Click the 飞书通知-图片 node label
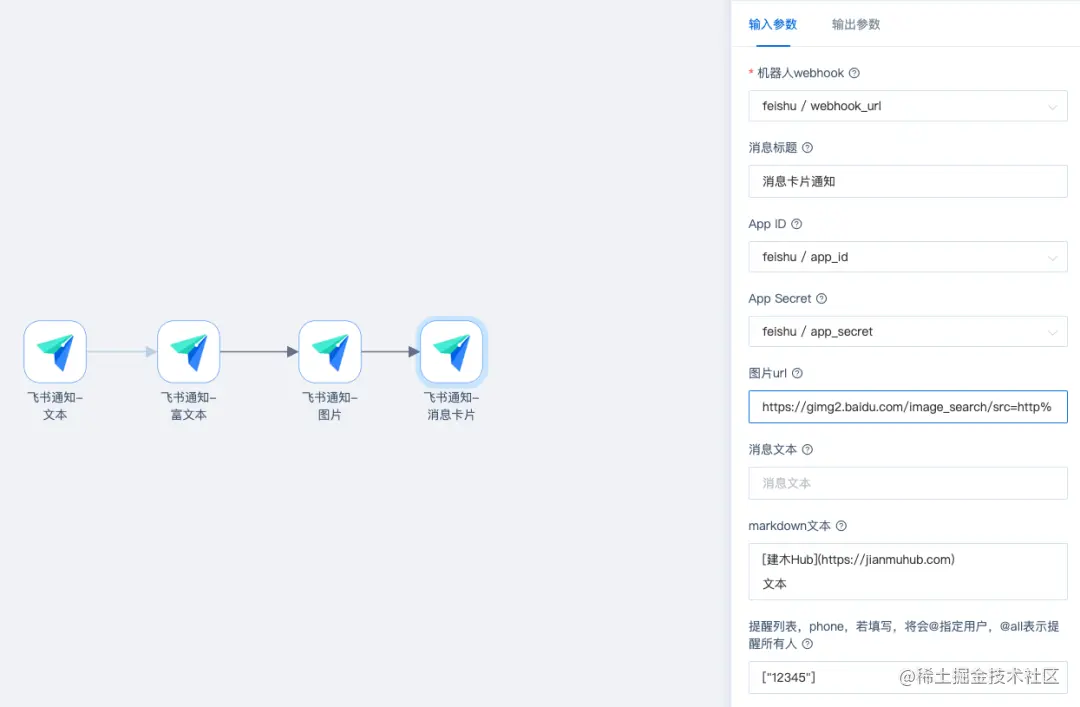This screenshot has width=1080, height=707. 330,406
